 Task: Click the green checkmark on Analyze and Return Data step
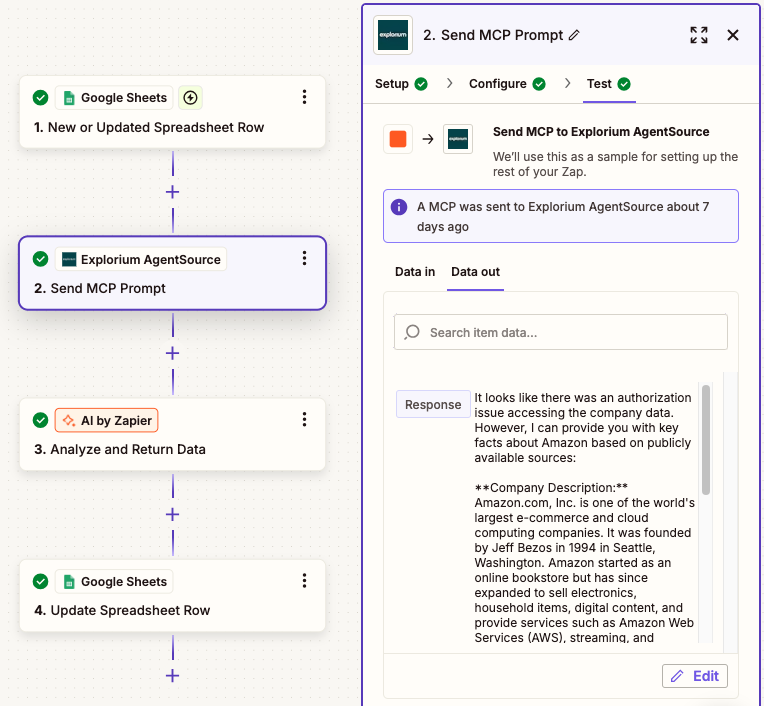40,420
